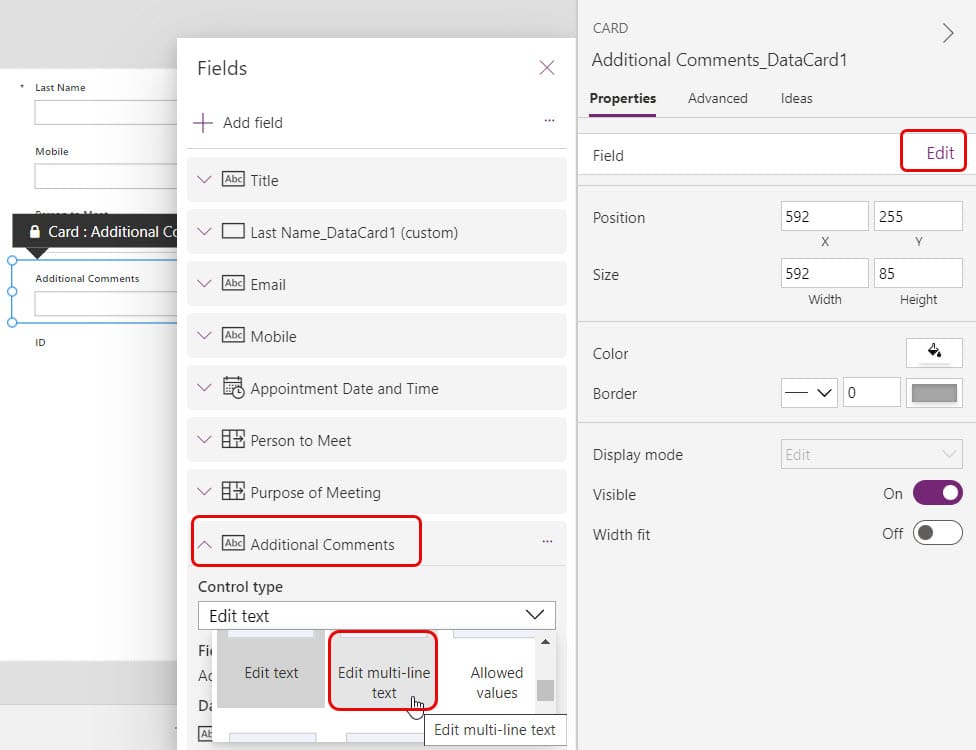Viewport: 976px width, 750px height.
Task: Close the Fields panel with the X icon
Action: (547, 68)
